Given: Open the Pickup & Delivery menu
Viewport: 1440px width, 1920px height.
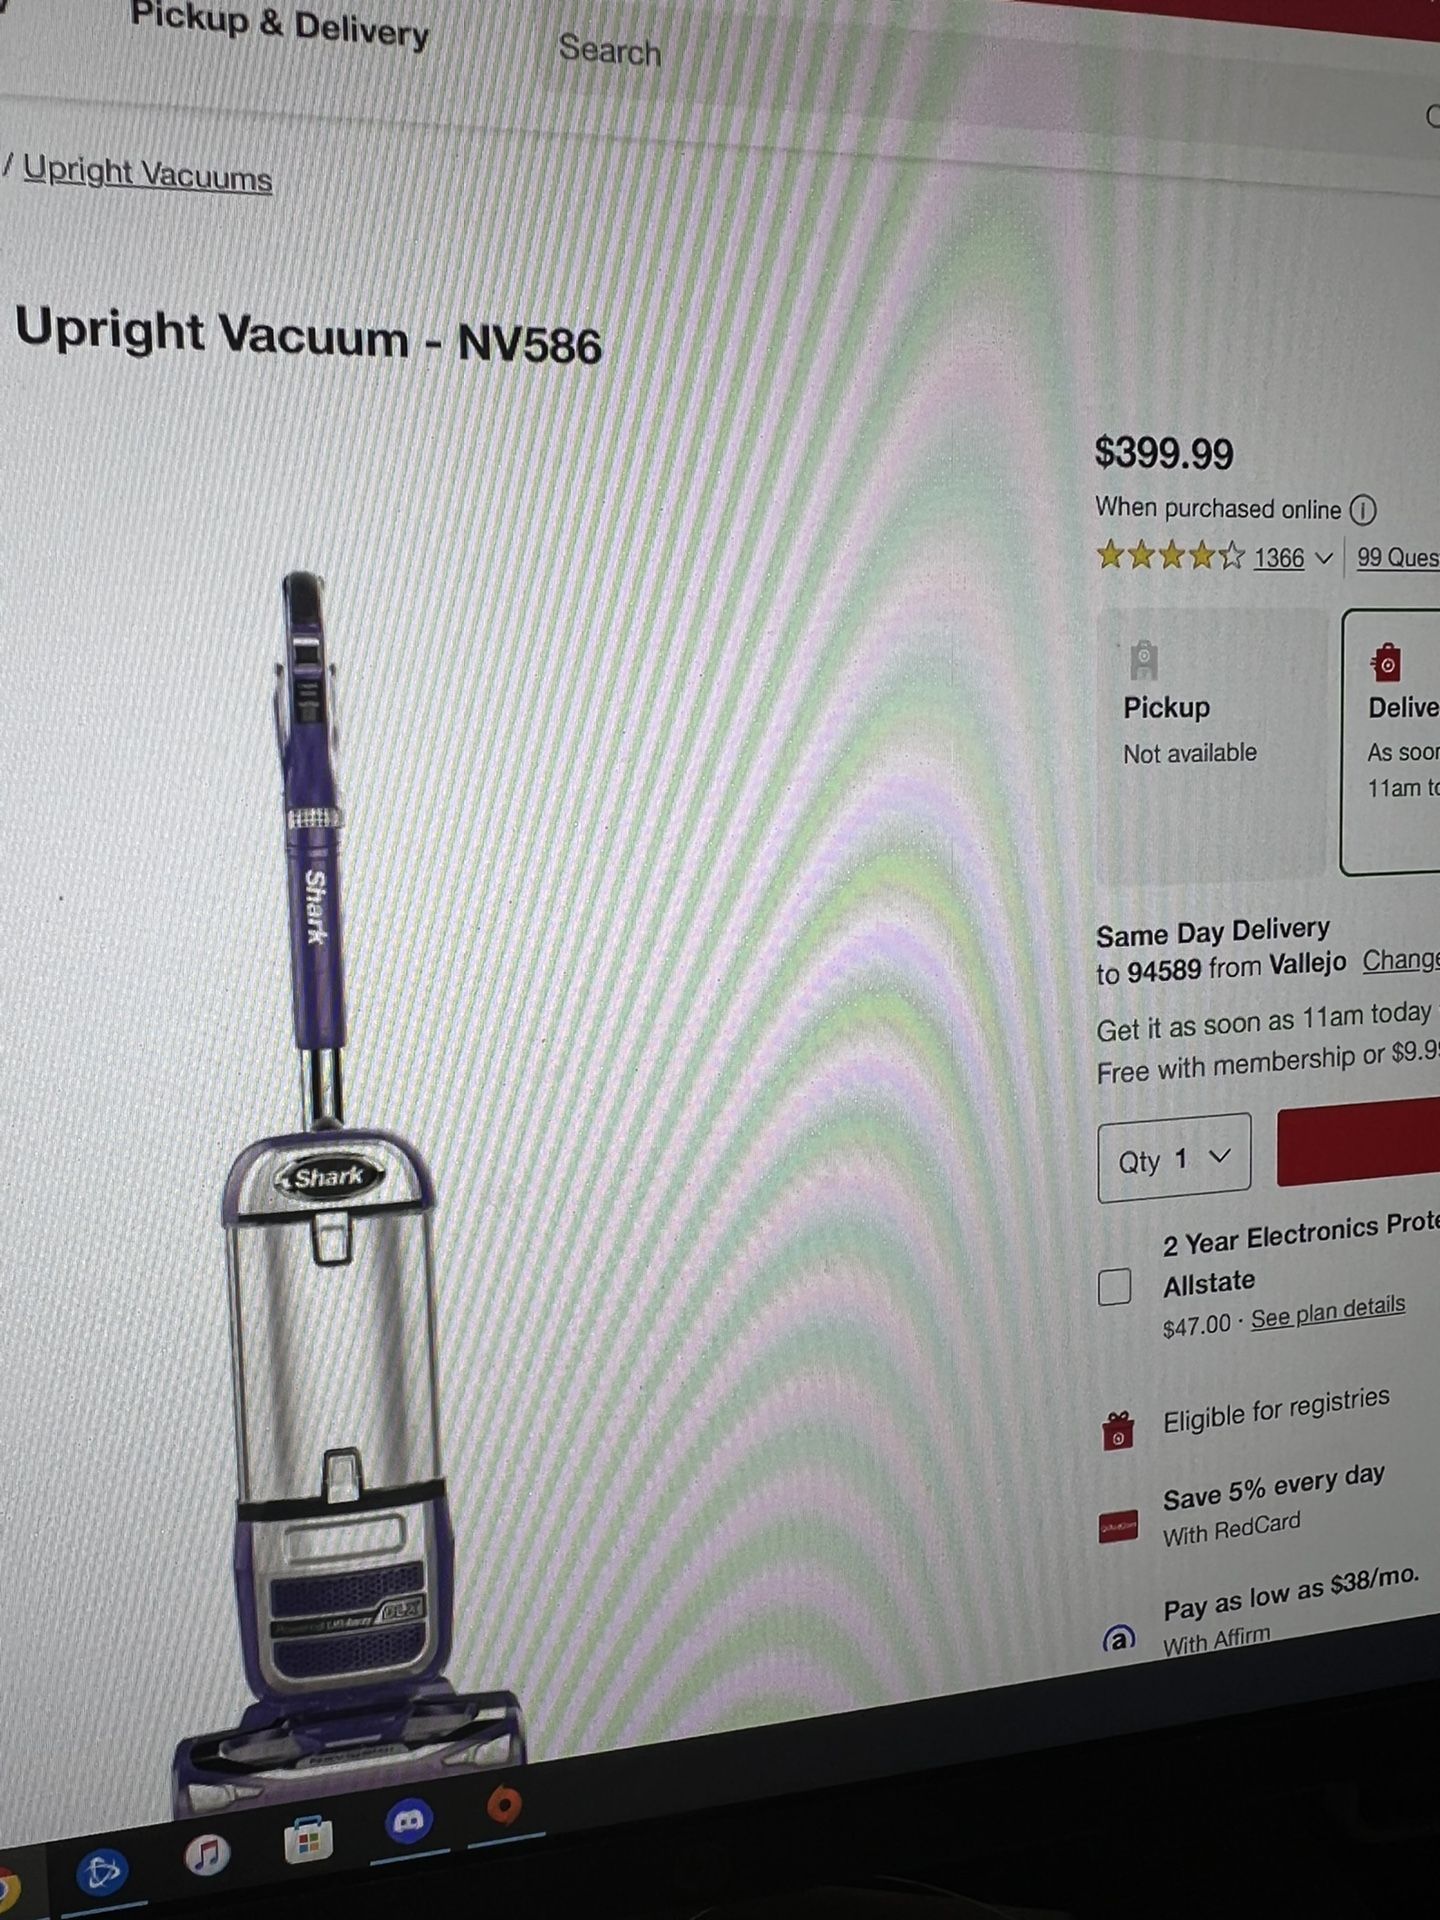Looking at the screenshot, I should click(280, 24).
